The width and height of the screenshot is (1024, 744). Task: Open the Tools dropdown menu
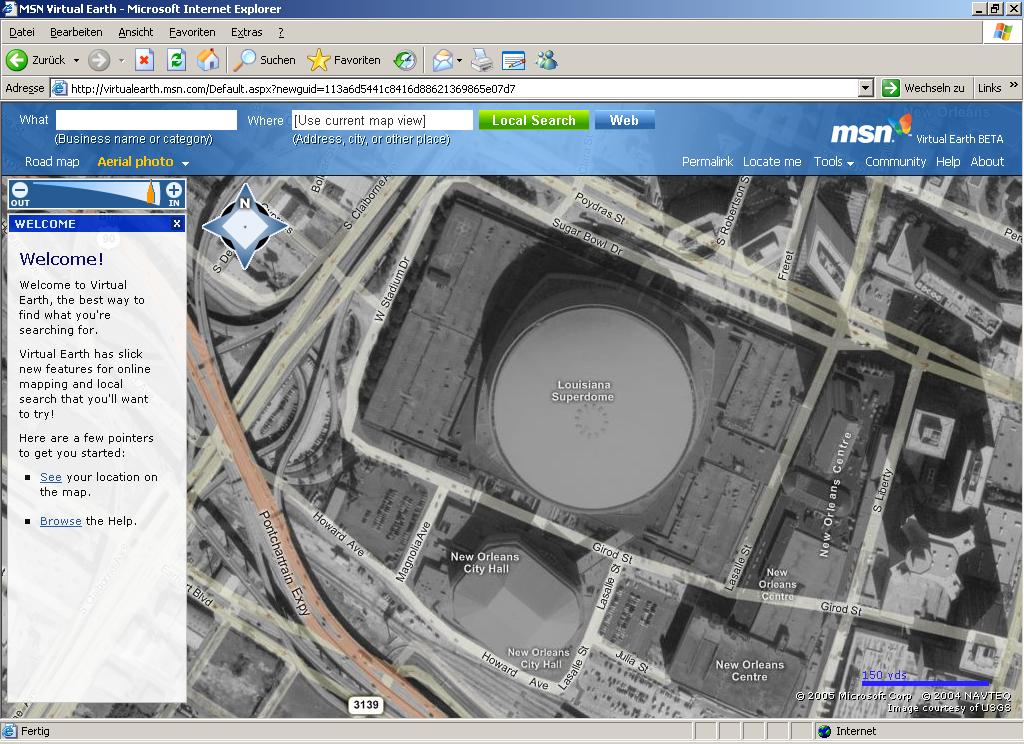click(x=833, y=162)
